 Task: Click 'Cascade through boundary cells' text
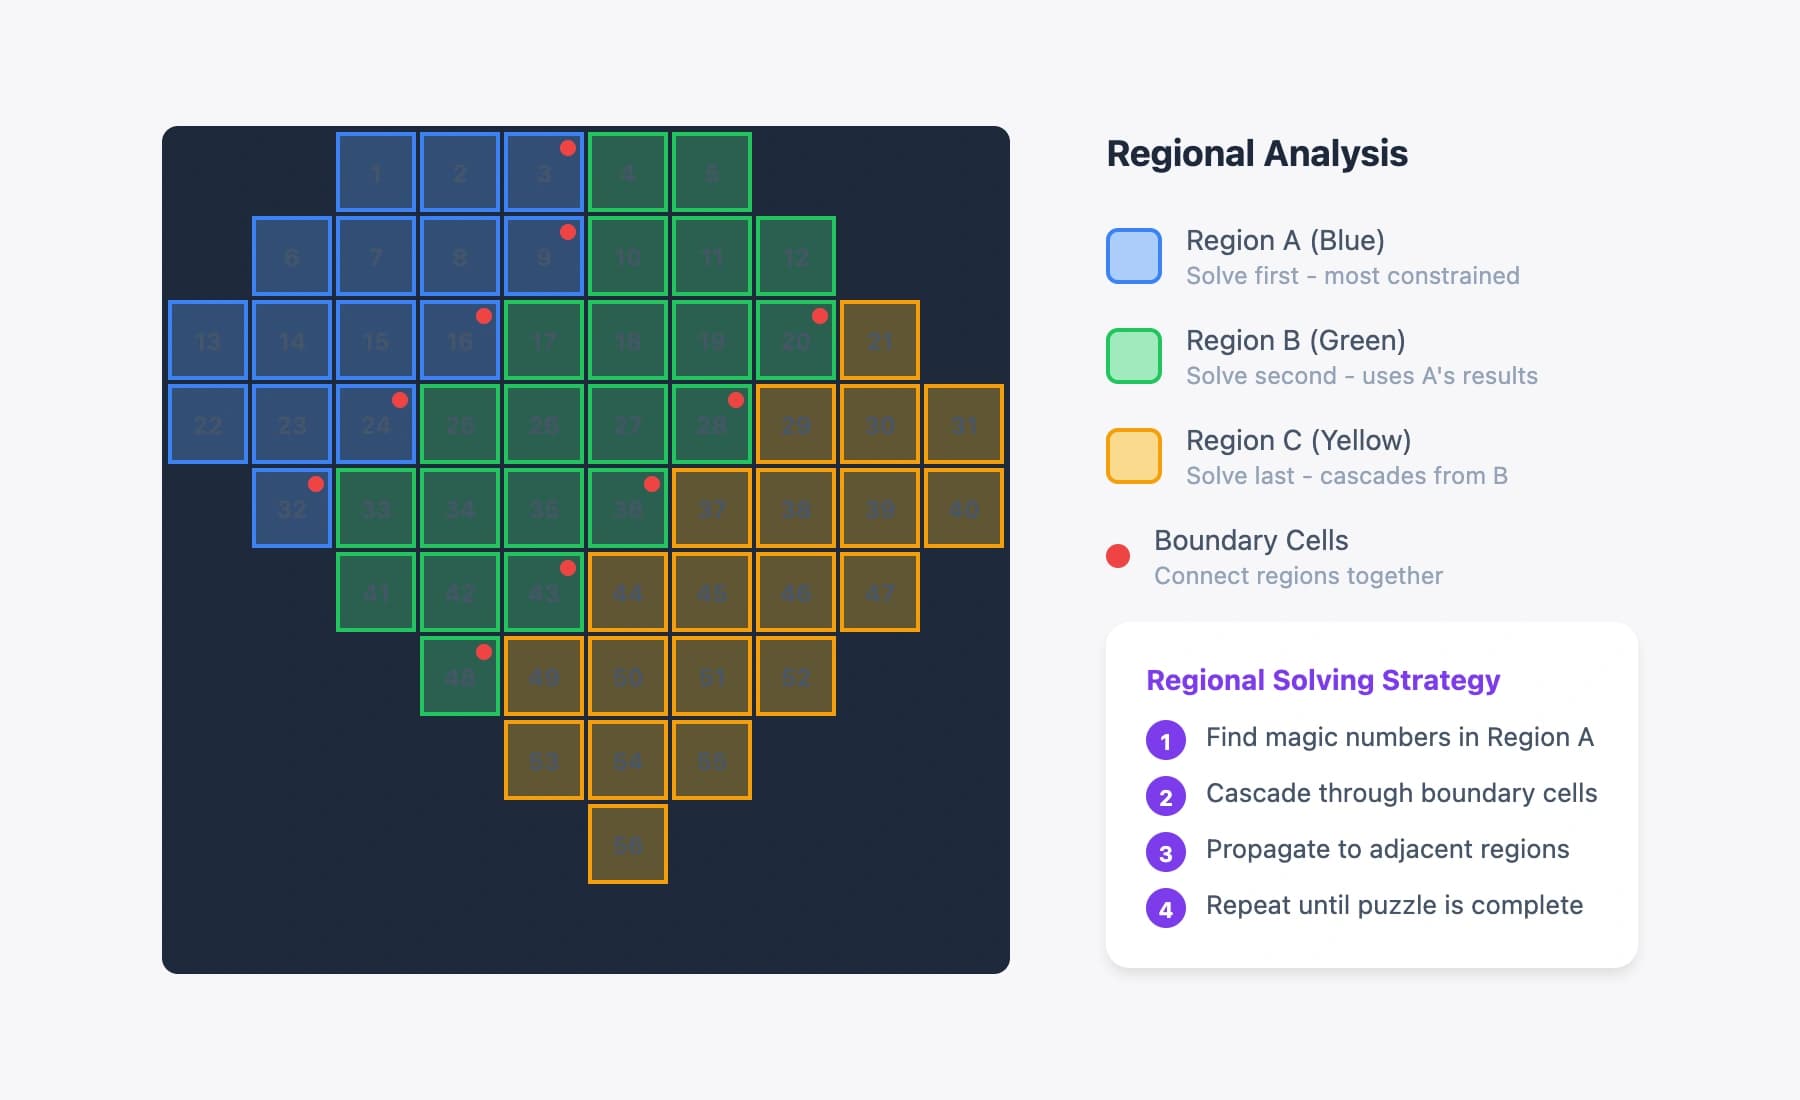coord(1401,793)
